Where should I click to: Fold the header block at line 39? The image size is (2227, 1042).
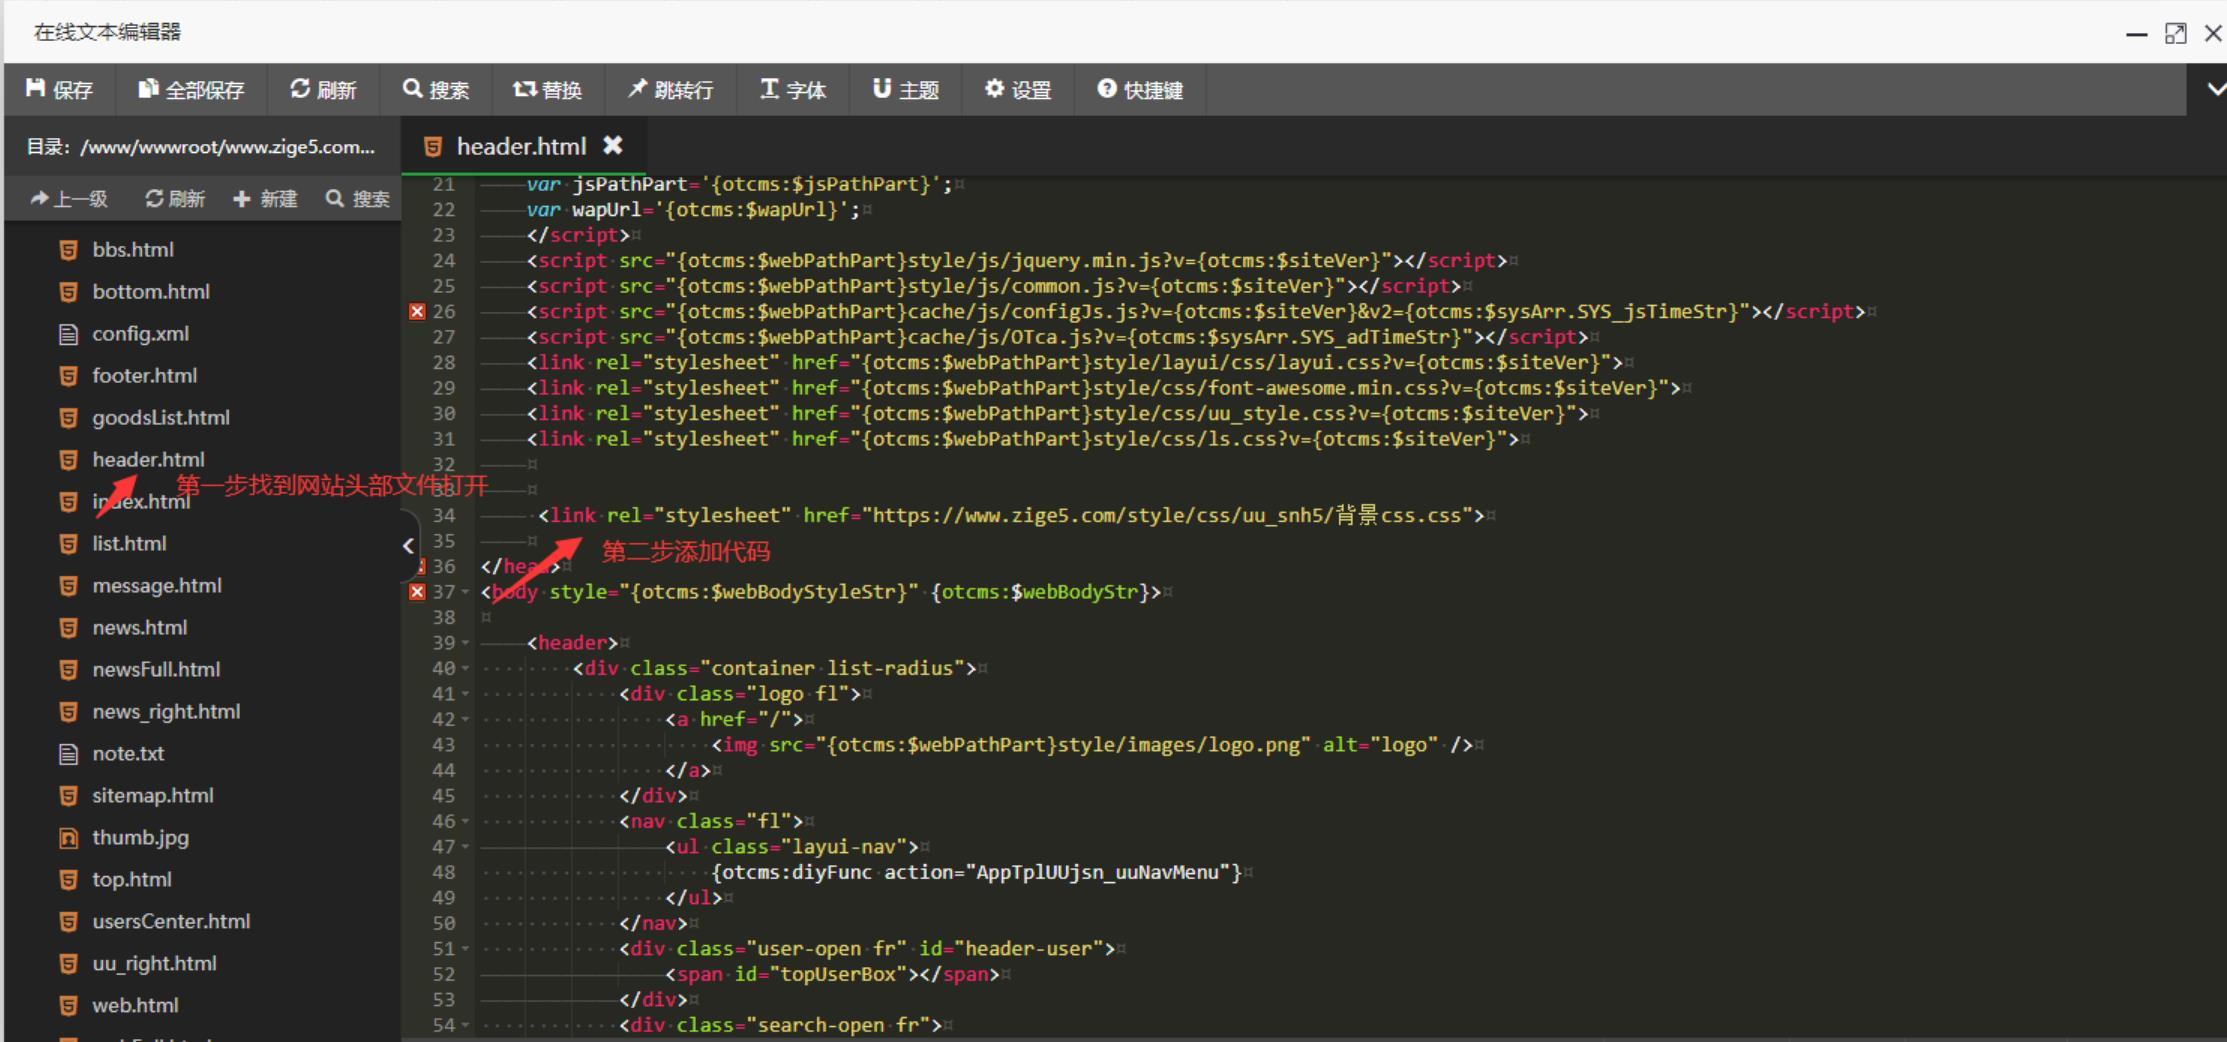pos(465,643)
